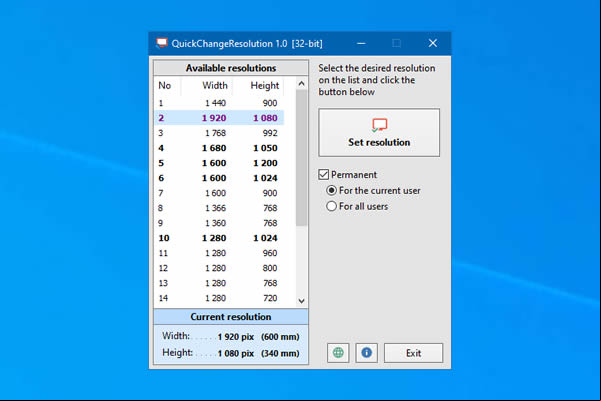The width and height of the screenshot is (601, 401).
Task: Click the resolutions list scrollbar thumb
Action: click(x=301, y=158)
